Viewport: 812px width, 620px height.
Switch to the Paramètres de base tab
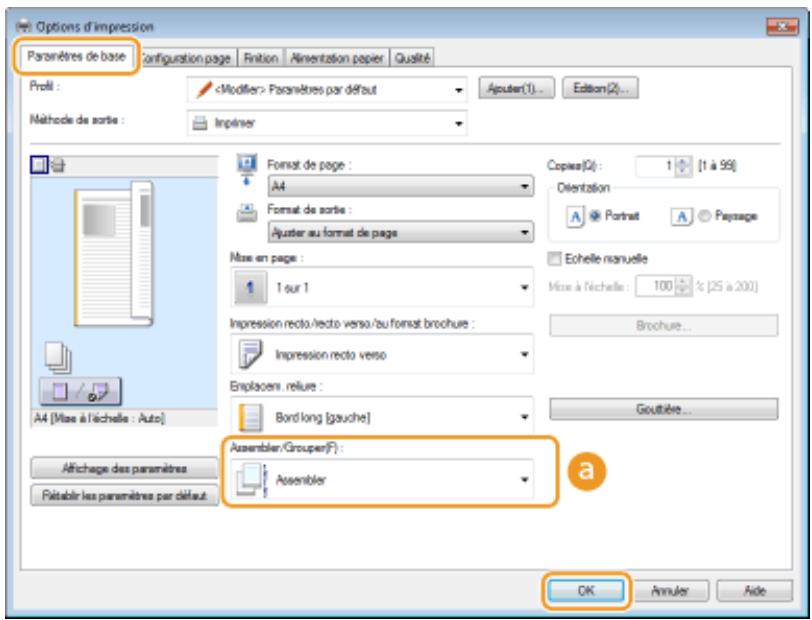[77, 56]
